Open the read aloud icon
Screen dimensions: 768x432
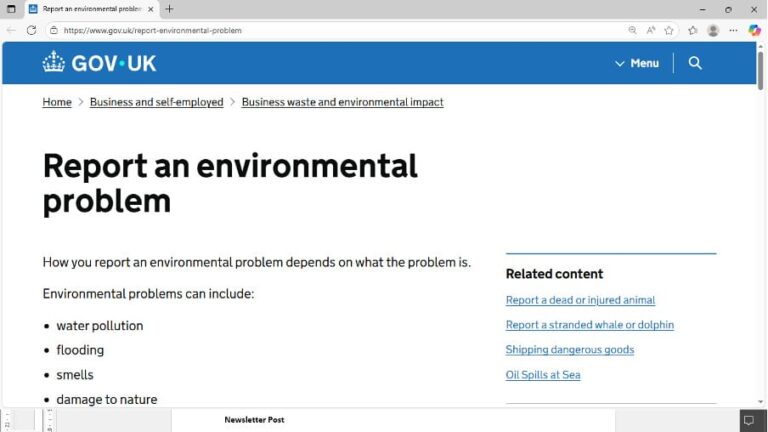(651, 30)
